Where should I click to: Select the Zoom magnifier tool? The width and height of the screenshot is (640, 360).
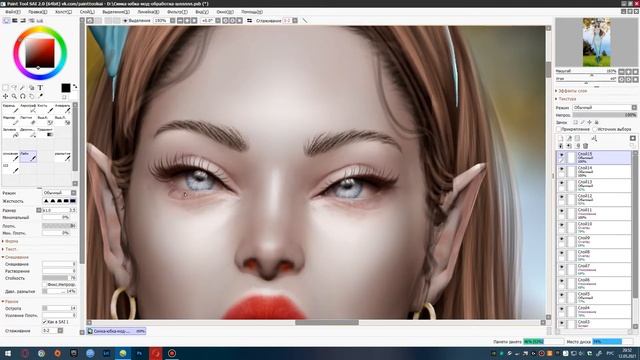(x=14, y=96)
